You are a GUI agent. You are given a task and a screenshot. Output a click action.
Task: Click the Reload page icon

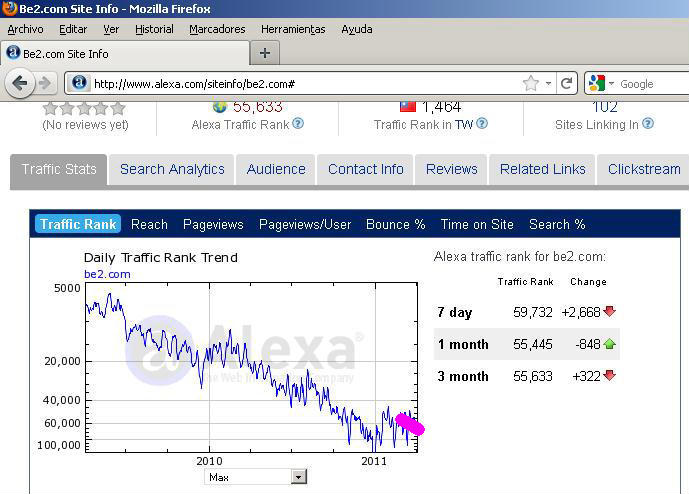(567, 83)
